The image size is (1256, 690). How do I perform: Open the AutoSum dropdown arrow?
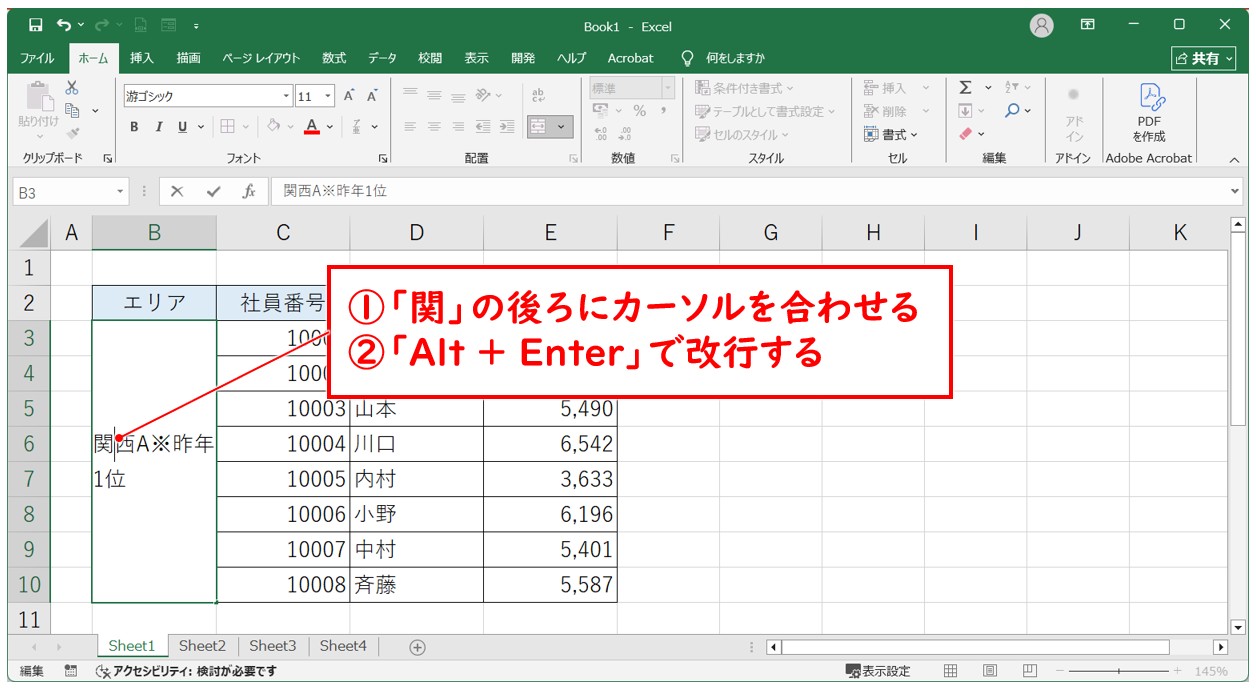(x=987, y=88)
